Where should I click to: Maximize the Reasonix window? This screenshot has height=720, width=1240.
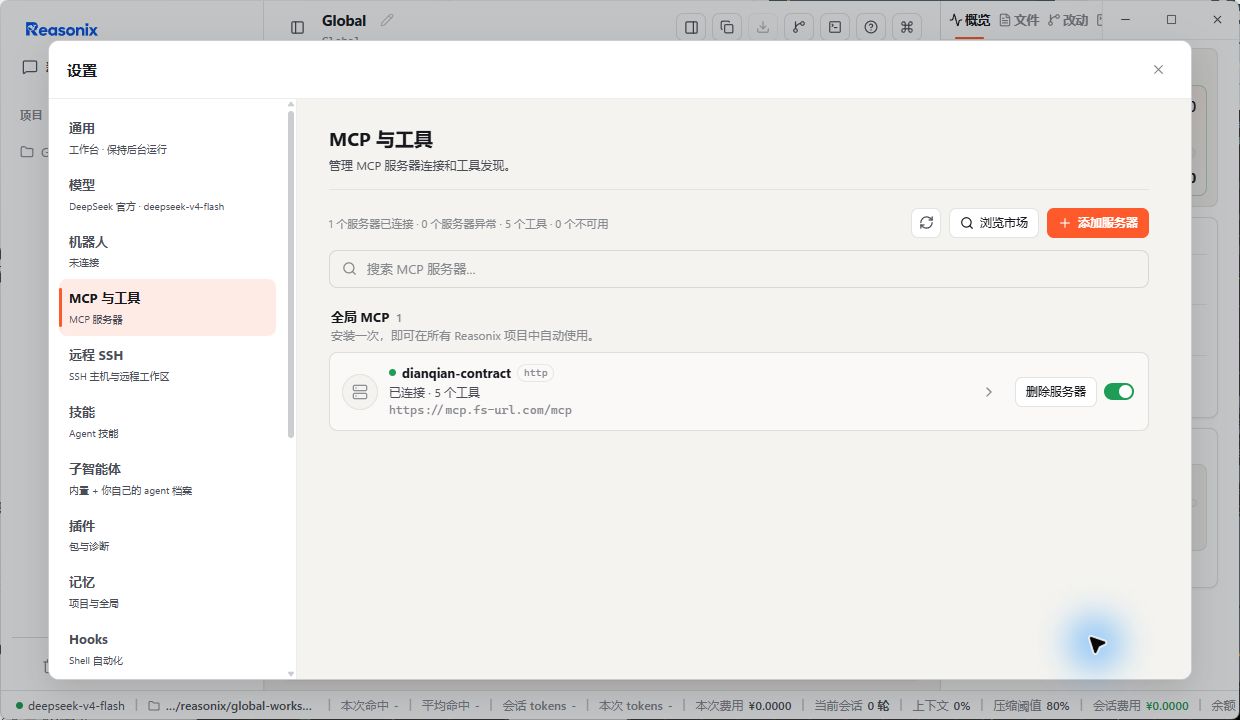point(1172,19)
